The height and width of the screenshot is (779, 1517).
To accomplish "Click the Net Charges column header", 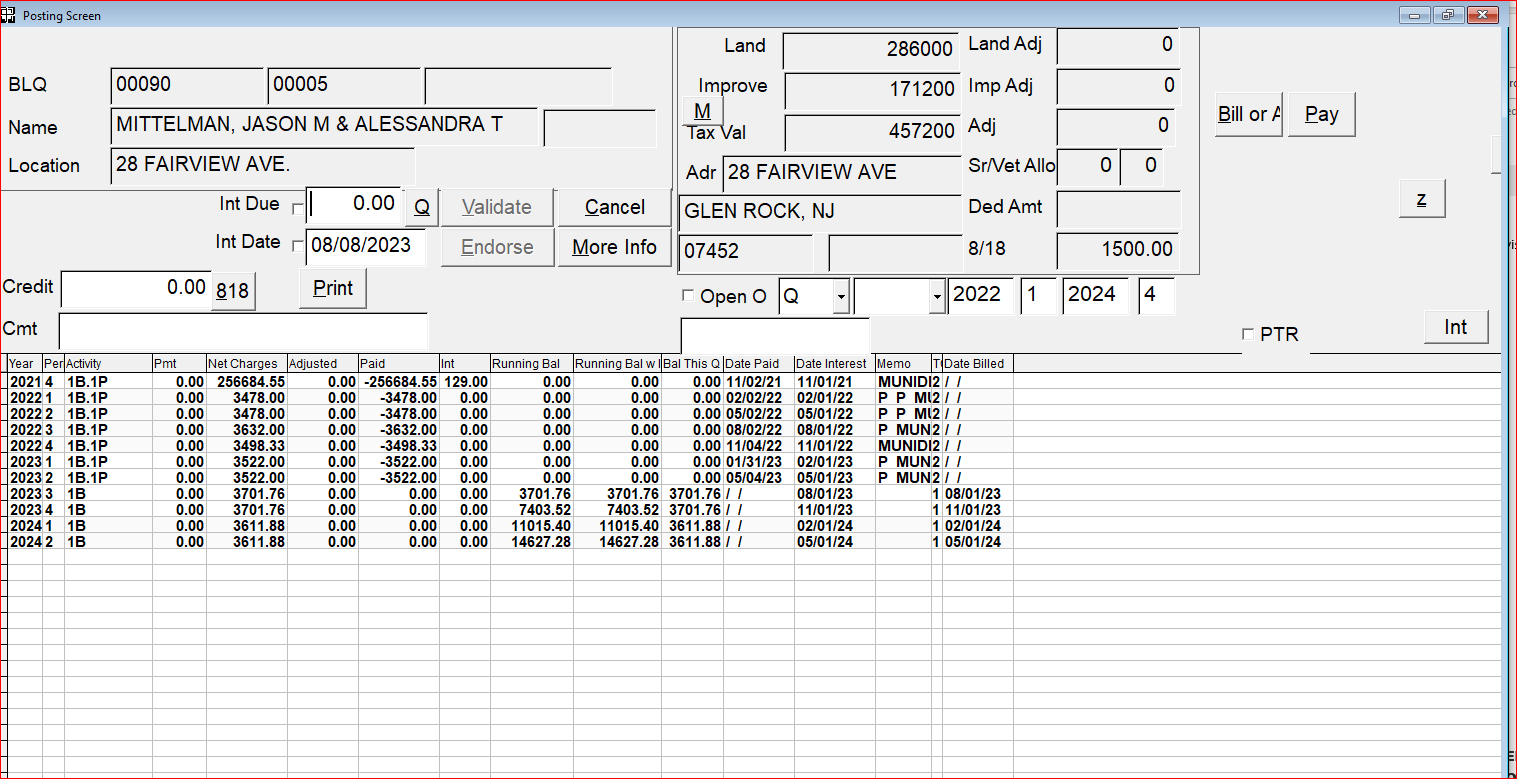I will (247, 364).
